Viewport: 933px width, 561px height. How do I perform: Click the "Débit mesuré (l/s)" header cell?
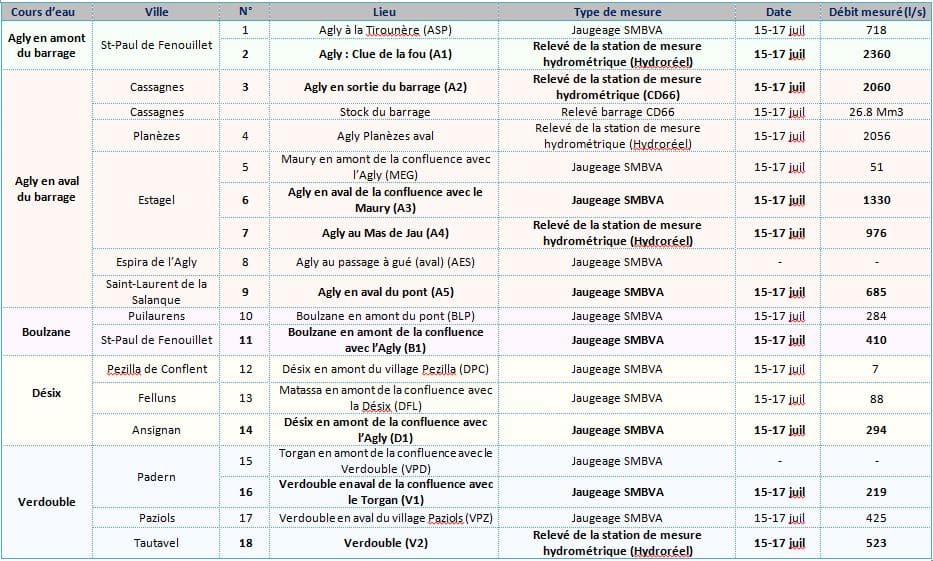coord(876,12)
